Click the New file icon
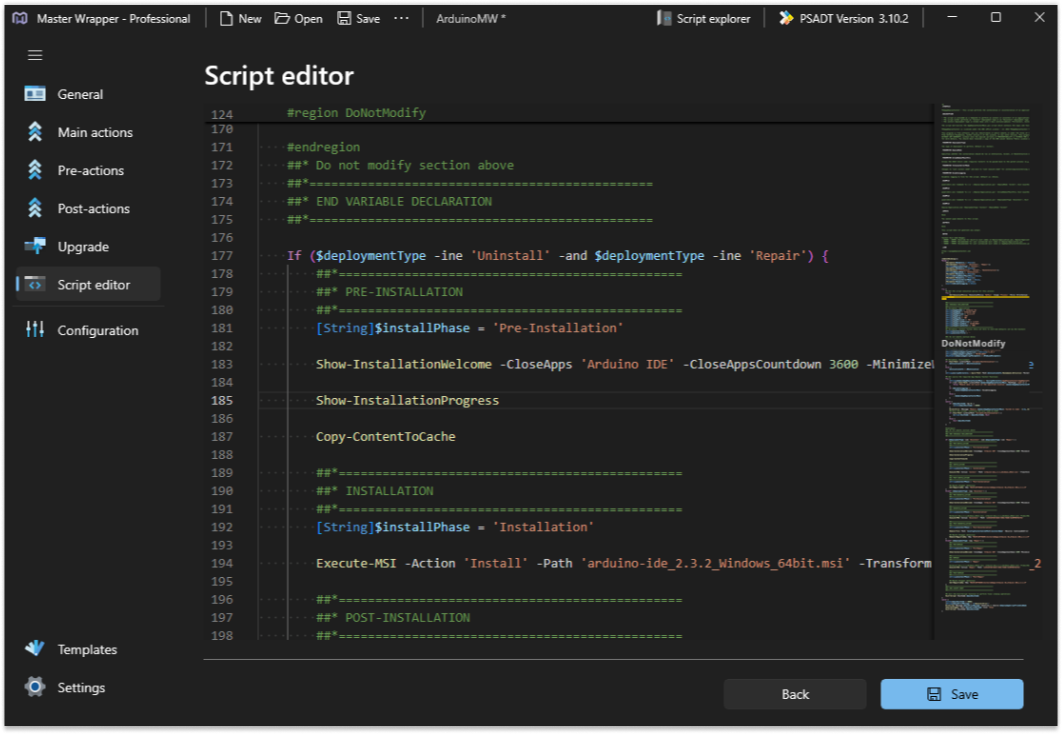This screenshot has height=734, width=1062. pyautogui.click(x=226, y=18)
